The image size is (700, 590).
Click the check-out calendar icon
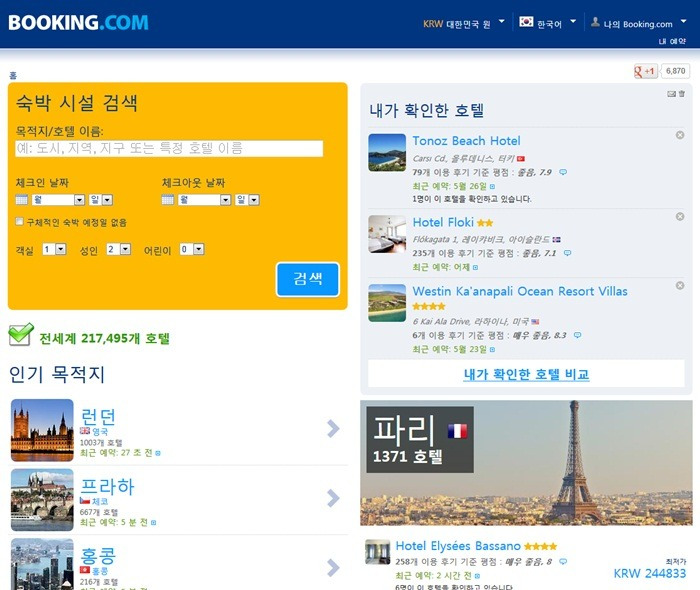tap(167, 200)
